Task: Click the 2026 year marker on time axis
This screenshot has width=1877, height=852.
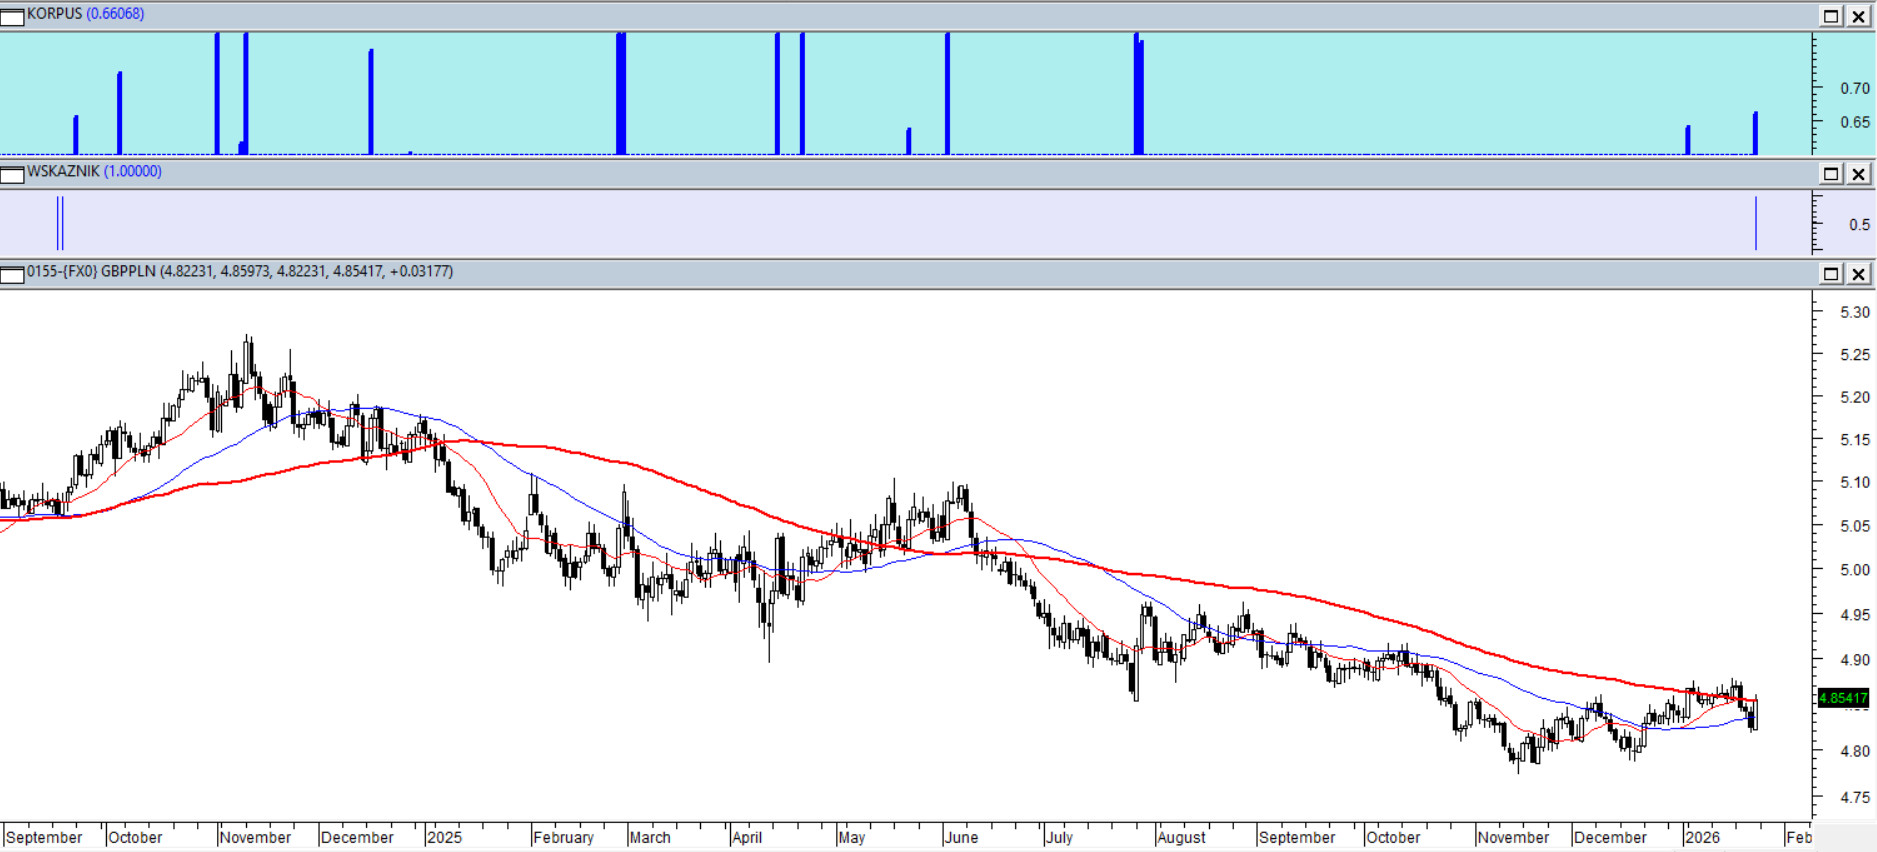Action: pyautogui.click(x=1702, y=838)
